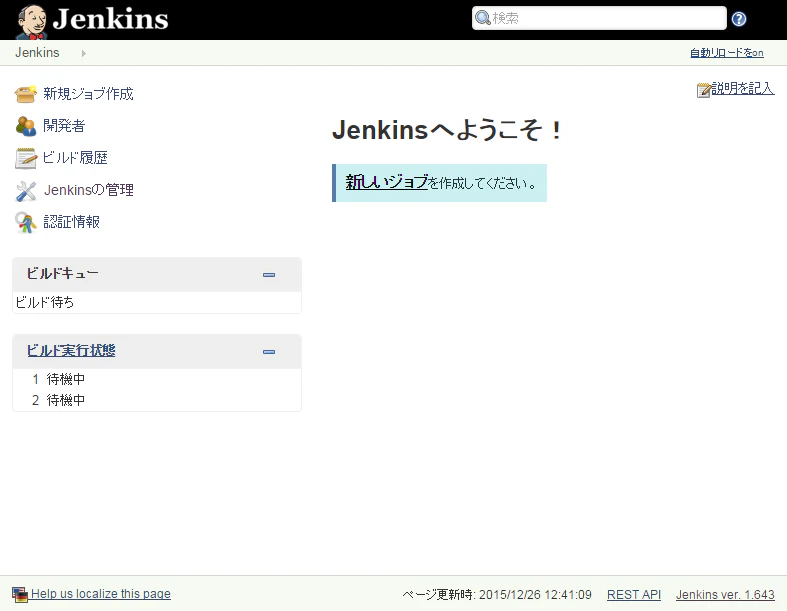Click the 認証情報 keys icon
The width and height of the screenshot is (787, 611).
coord(26,222)
